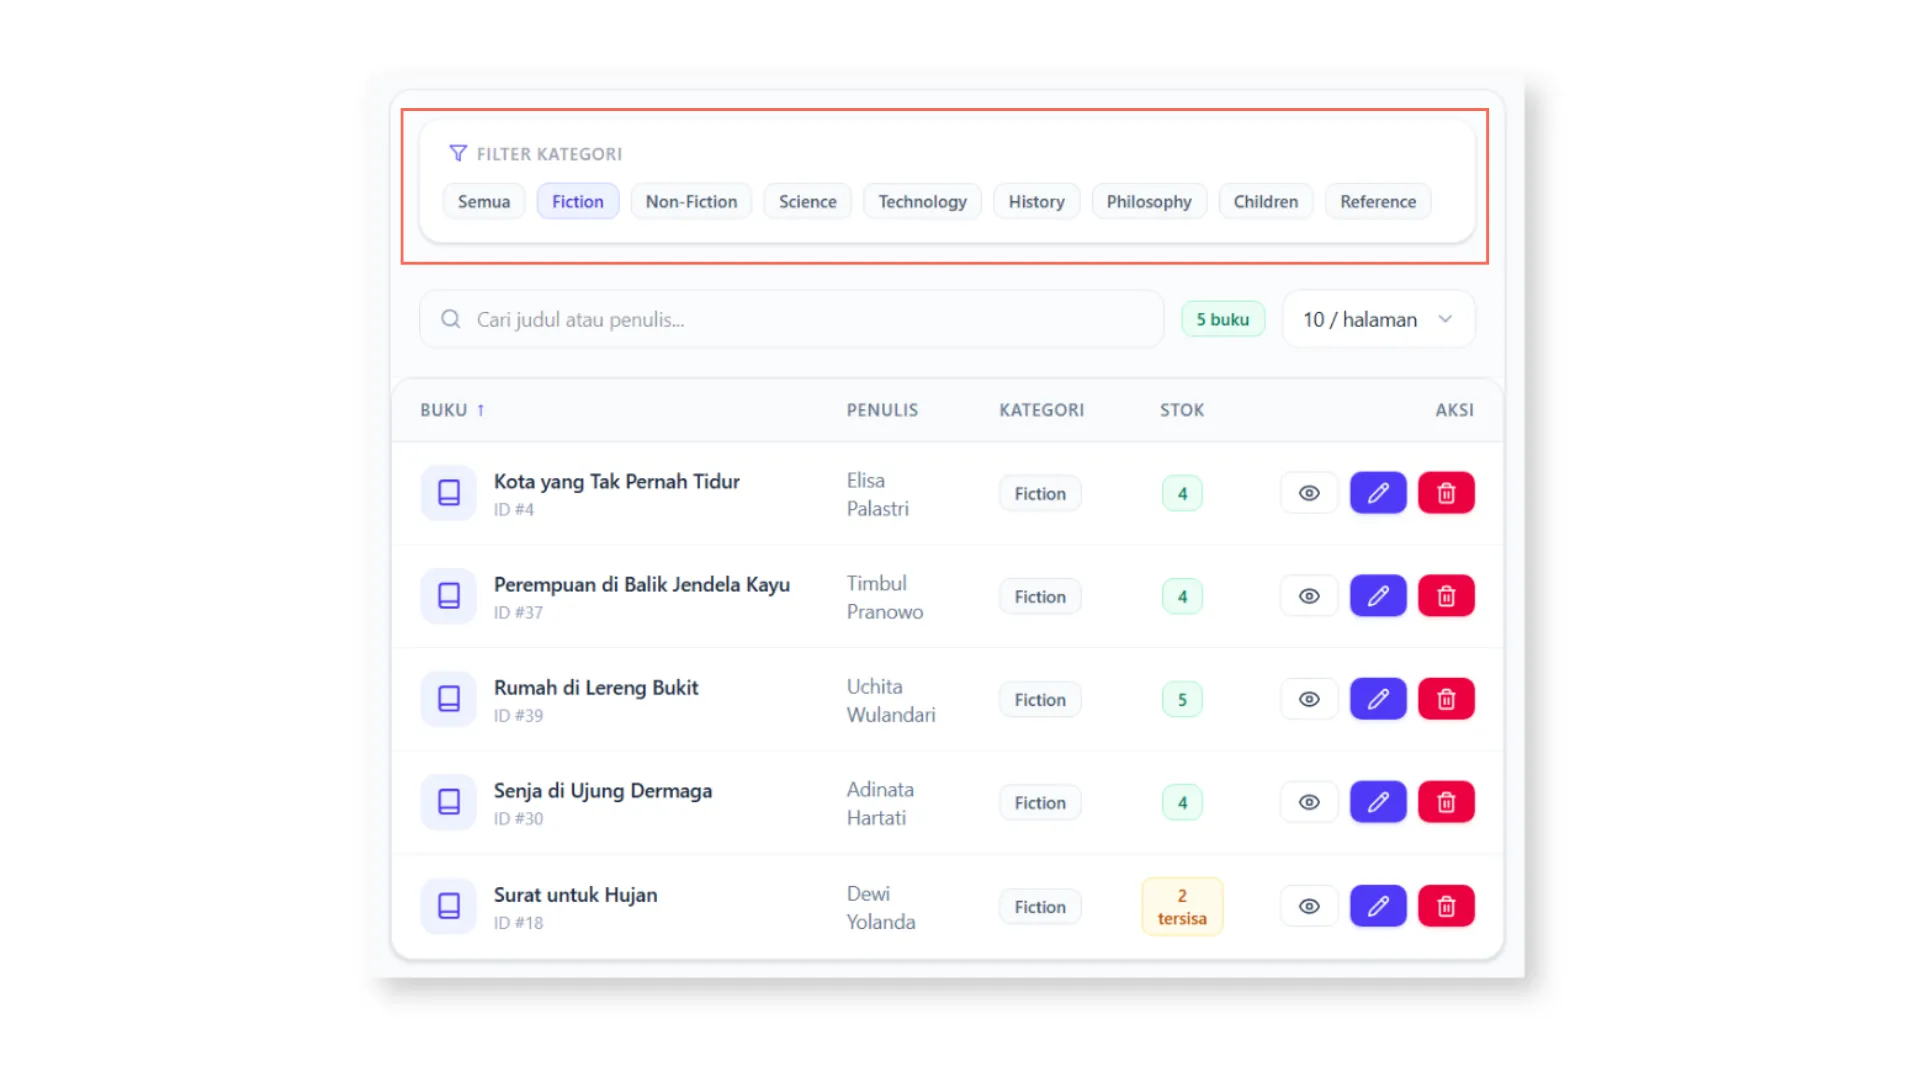Edit Surat untuk Hujan book
The image size is (1920, 1080).
point(1378,906)
